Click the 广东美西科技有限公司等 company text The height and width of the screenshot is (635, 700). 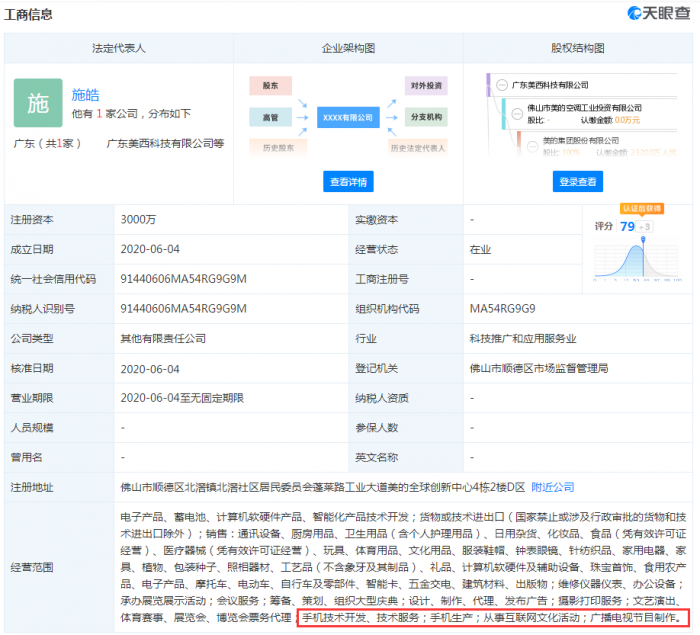tap(165, 144)
